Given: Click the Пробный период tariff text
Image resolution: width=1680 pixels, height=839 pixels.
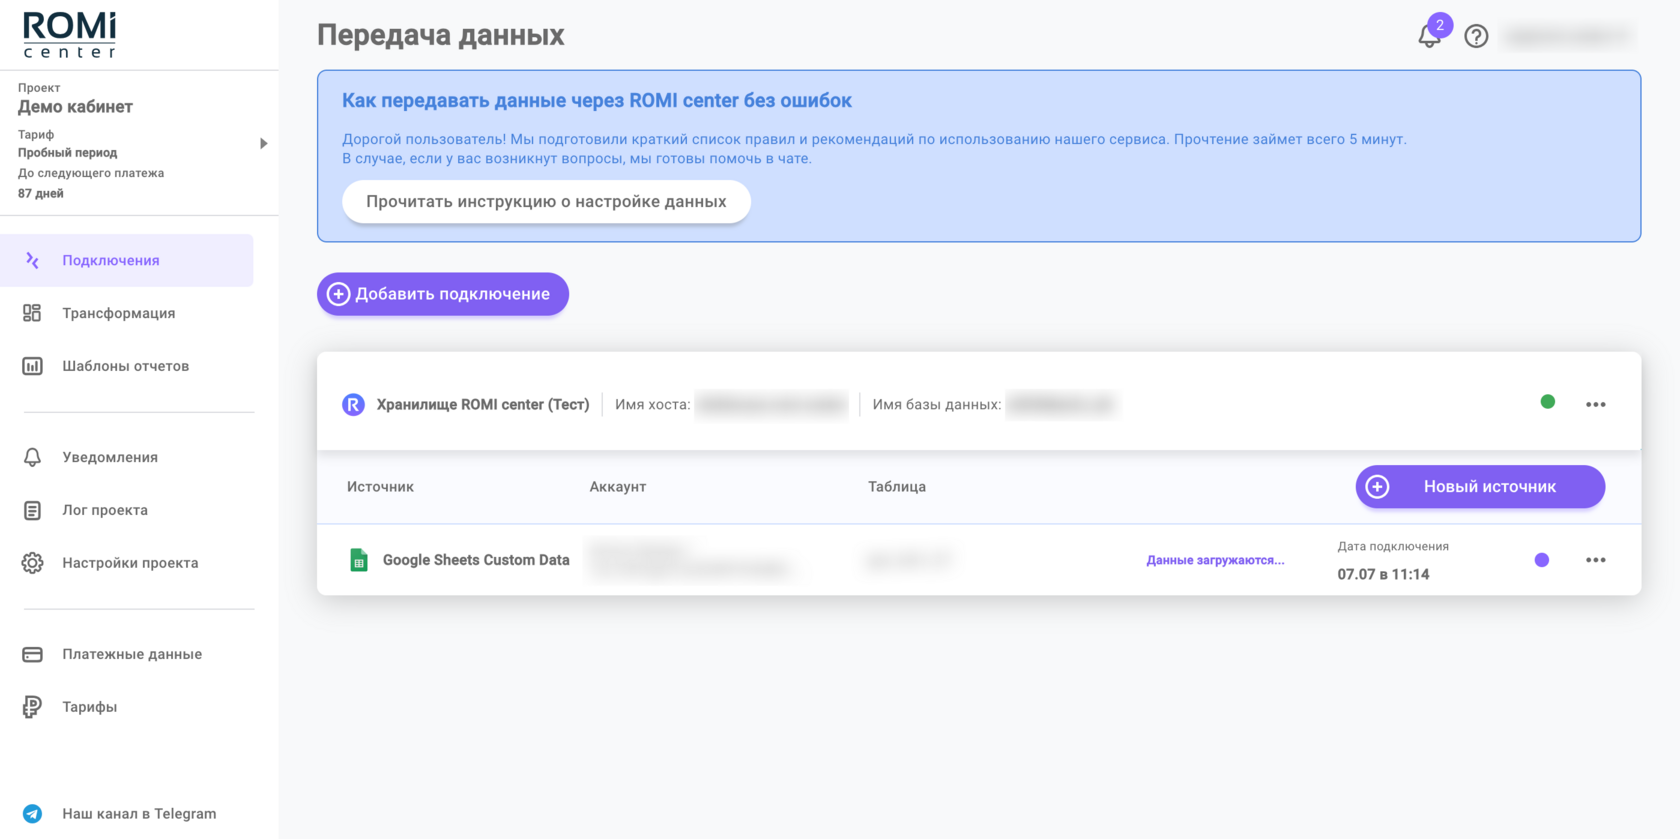Looking at the screenshot, I should click(x=67, y=153).
